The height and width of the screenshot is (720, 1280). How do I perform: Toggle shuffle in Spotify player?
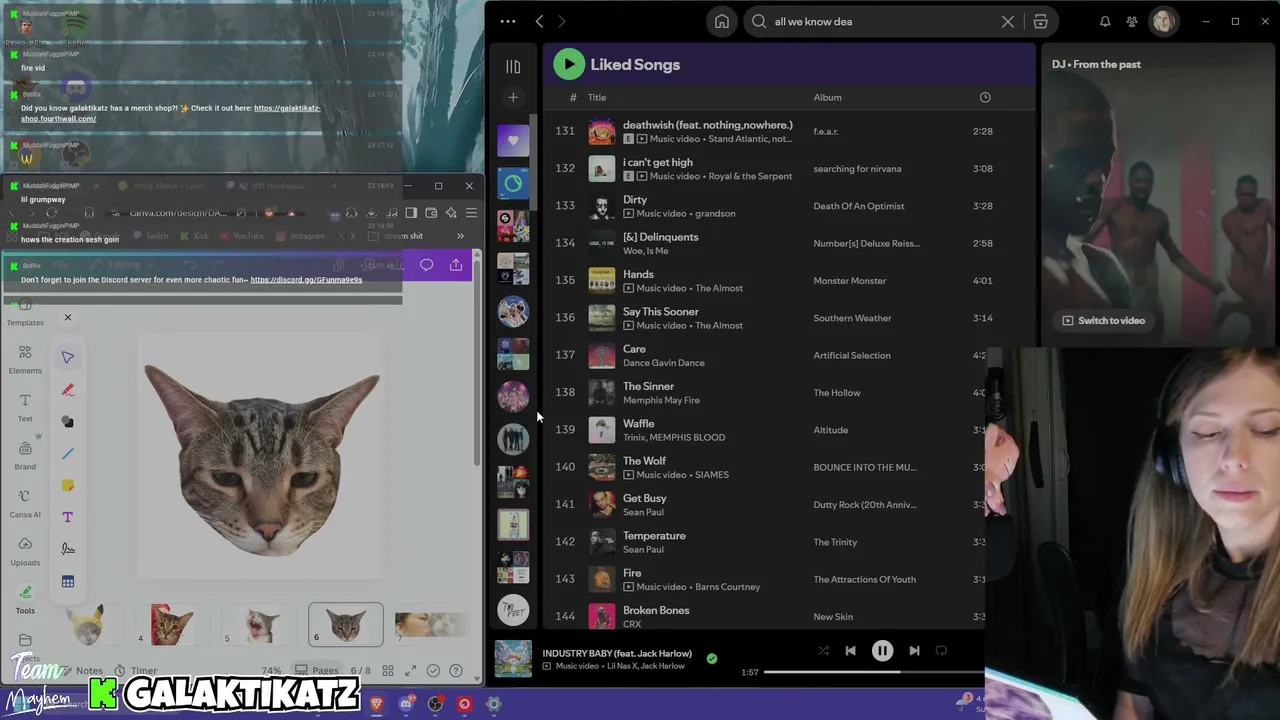point(823,651)
